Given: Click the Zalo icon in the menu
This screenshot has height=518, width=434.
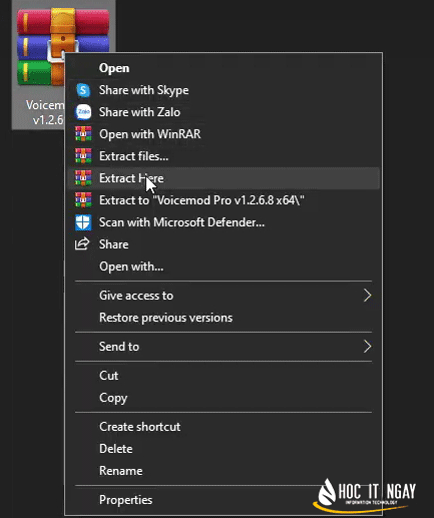Looking at the screenshot, I should coord(83,112).
